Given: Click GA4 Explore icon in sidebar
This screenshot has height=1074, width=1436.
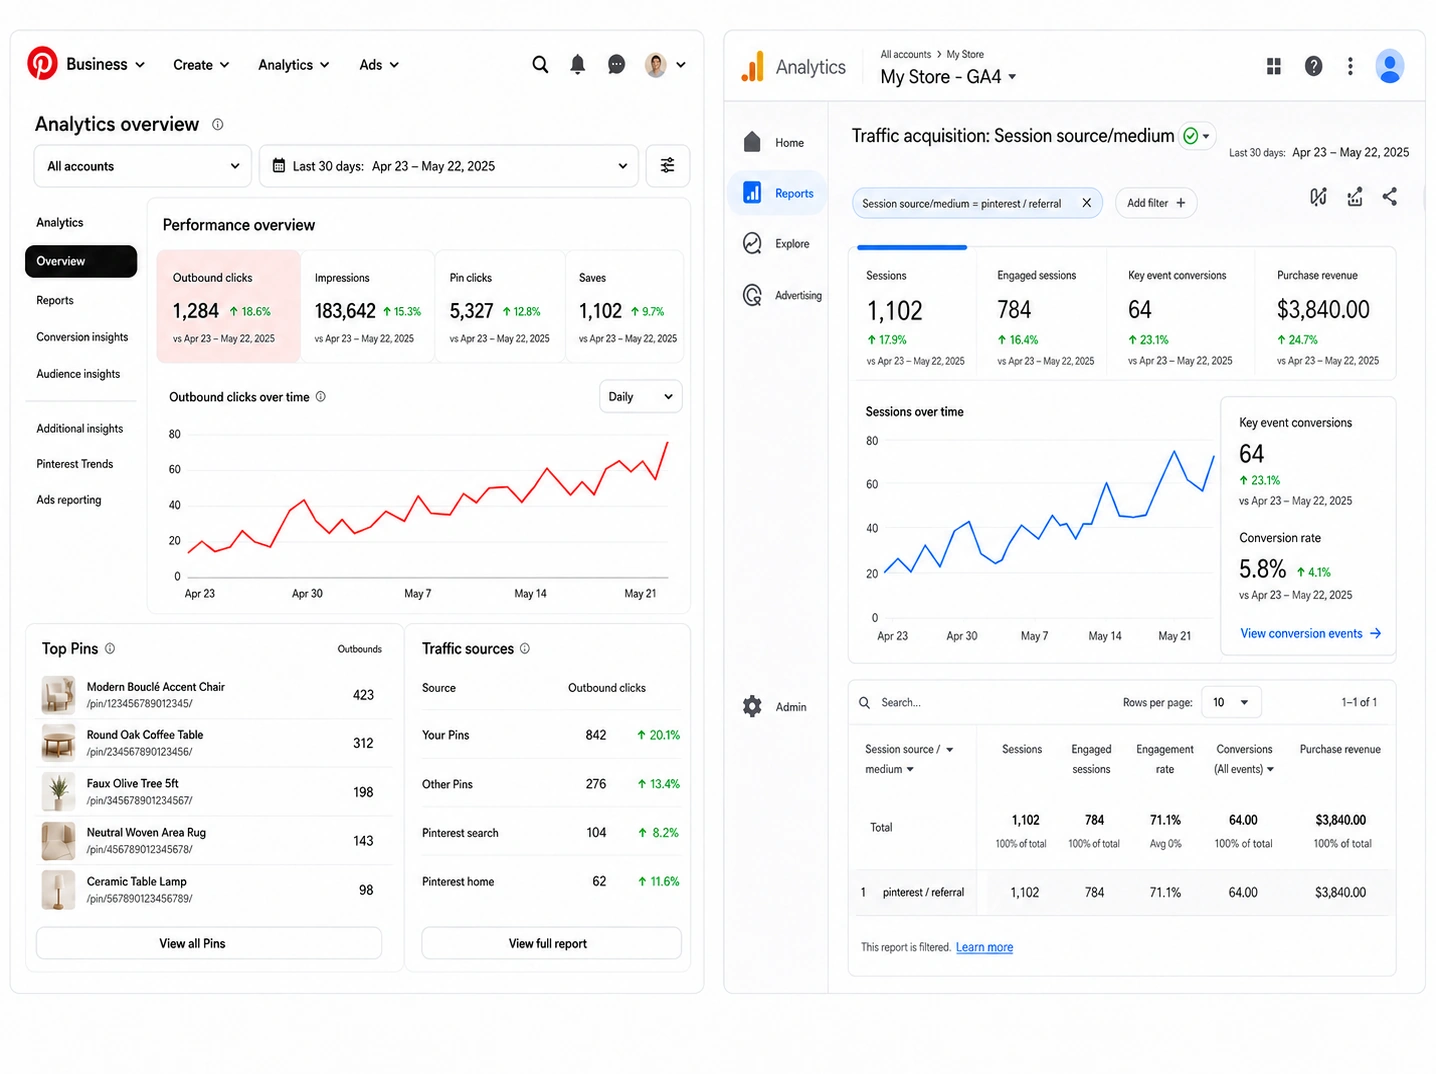Looking at the screenshot, I should point(753,243).
